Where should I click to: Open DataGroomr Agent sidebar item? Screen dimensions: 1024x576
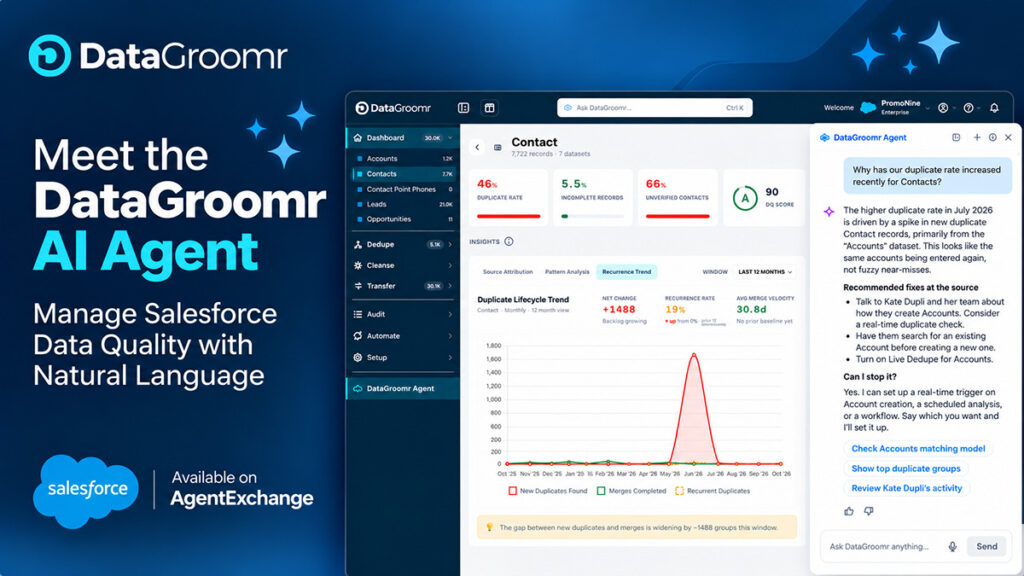(403, 389)
